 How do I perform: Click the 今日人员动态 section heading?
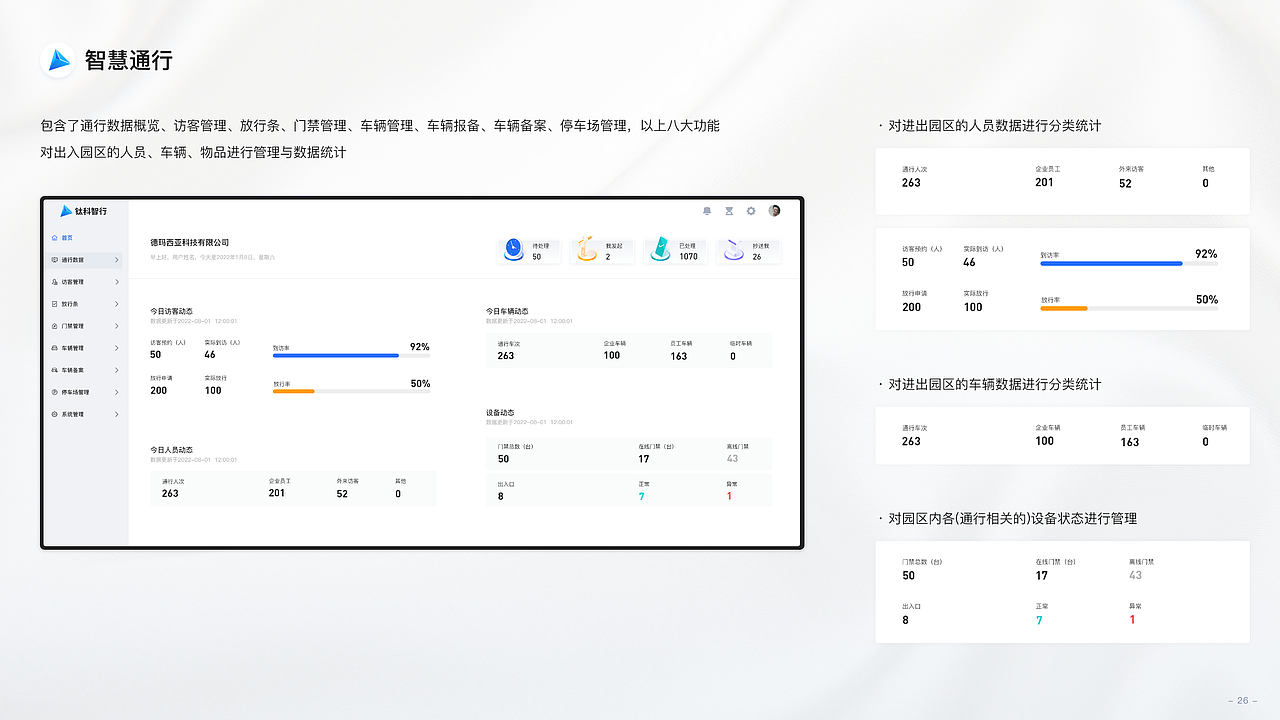pyautogui.click(x=172, y=450)
